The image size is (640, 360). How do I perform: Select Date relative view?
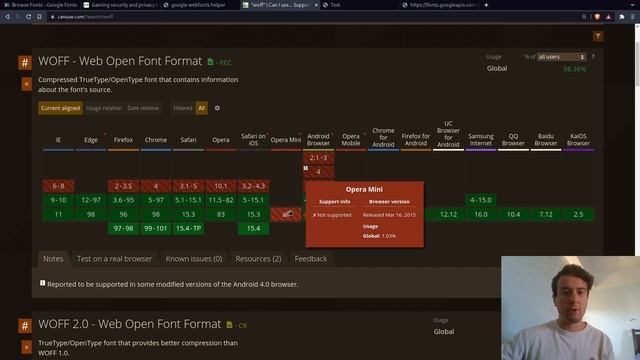(143, 108)
